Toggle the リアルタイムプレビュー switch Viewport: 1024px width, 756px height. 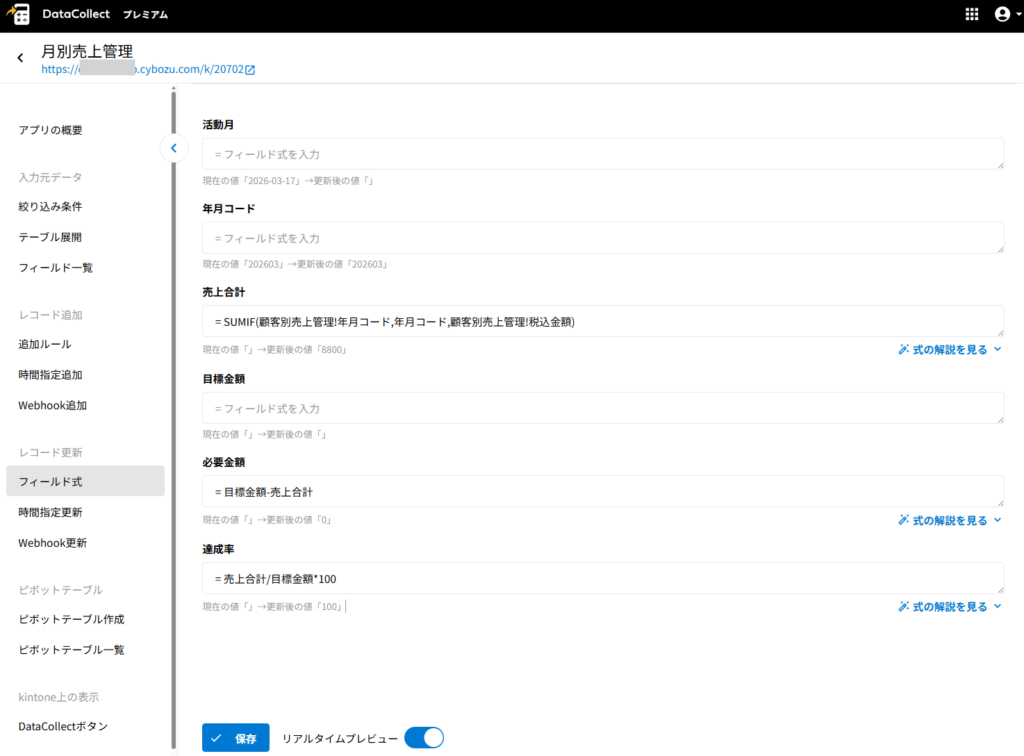click(x=424, y=738)
